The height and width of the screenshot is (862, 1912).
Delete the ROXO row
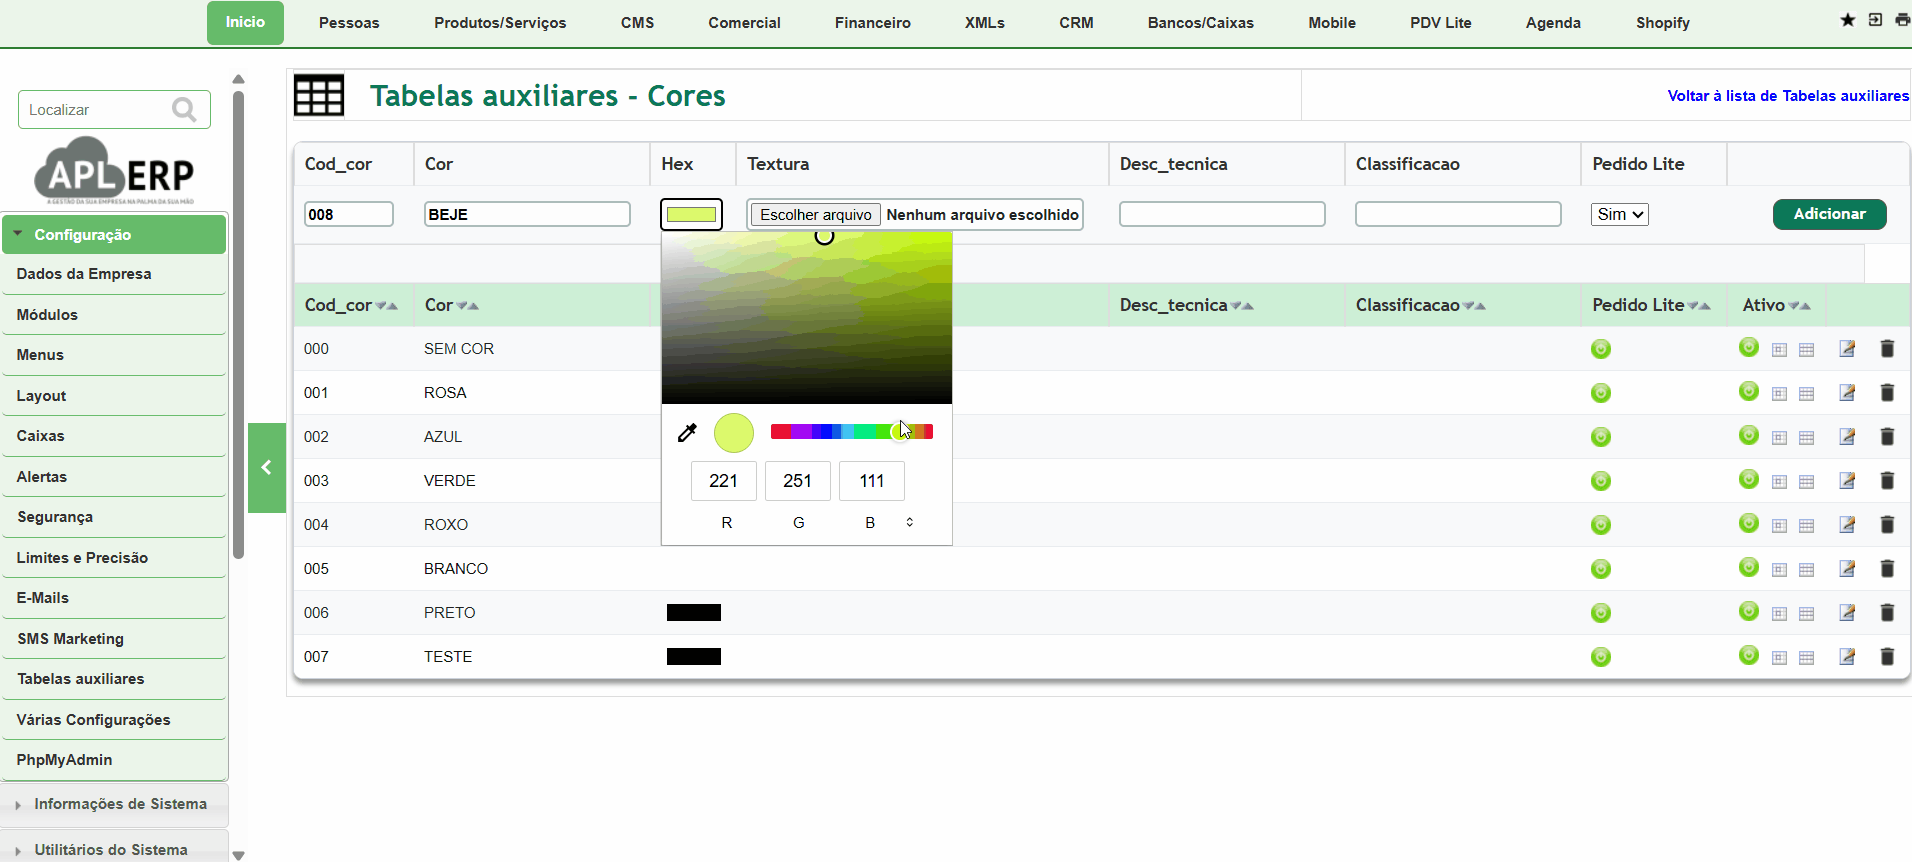1887,525
